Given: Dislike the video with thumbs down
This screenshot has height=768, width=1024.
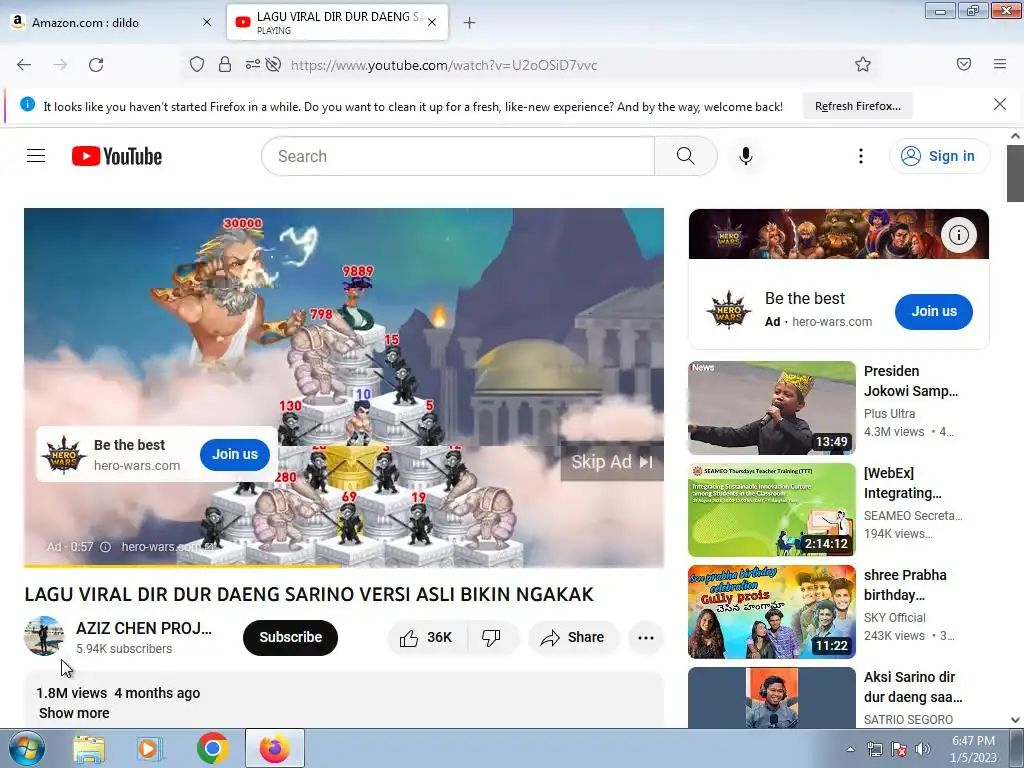Looking at the screenshot, I should [491, 638].
